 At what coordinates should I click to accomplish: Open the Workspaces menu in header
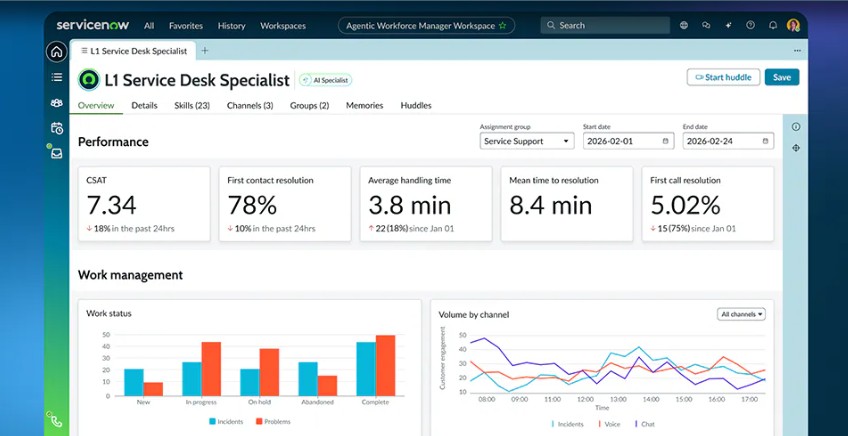[x=283, y=25]
